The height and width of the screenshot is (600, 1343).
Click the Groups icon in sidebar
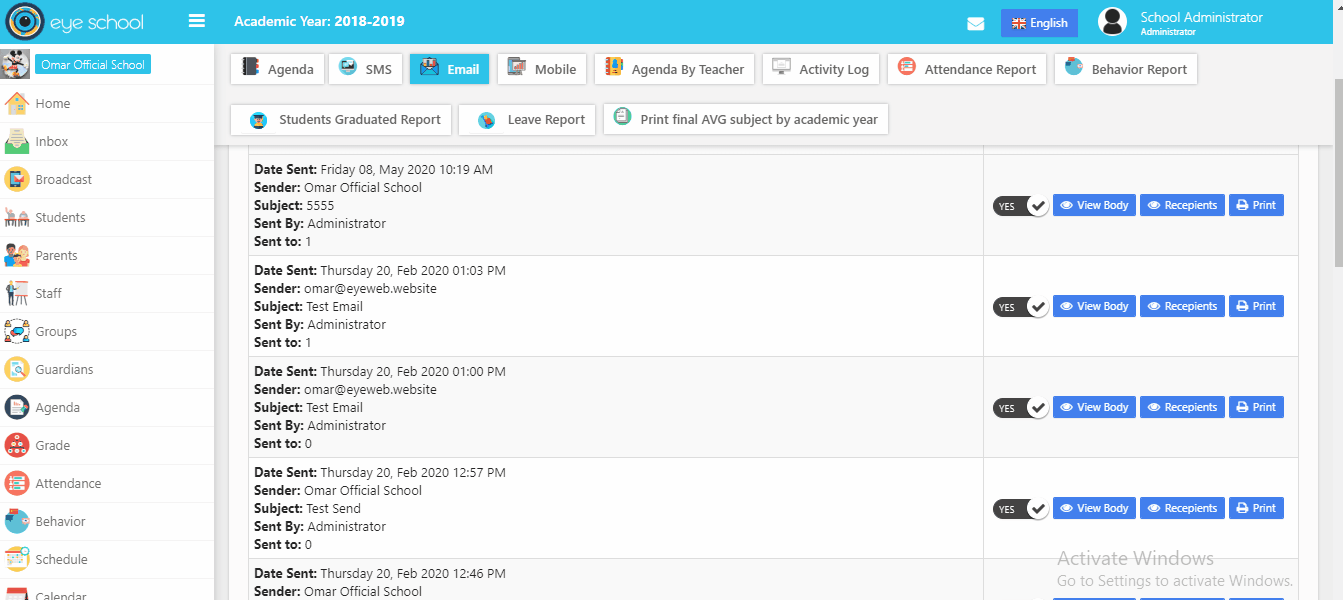[16, 331]
